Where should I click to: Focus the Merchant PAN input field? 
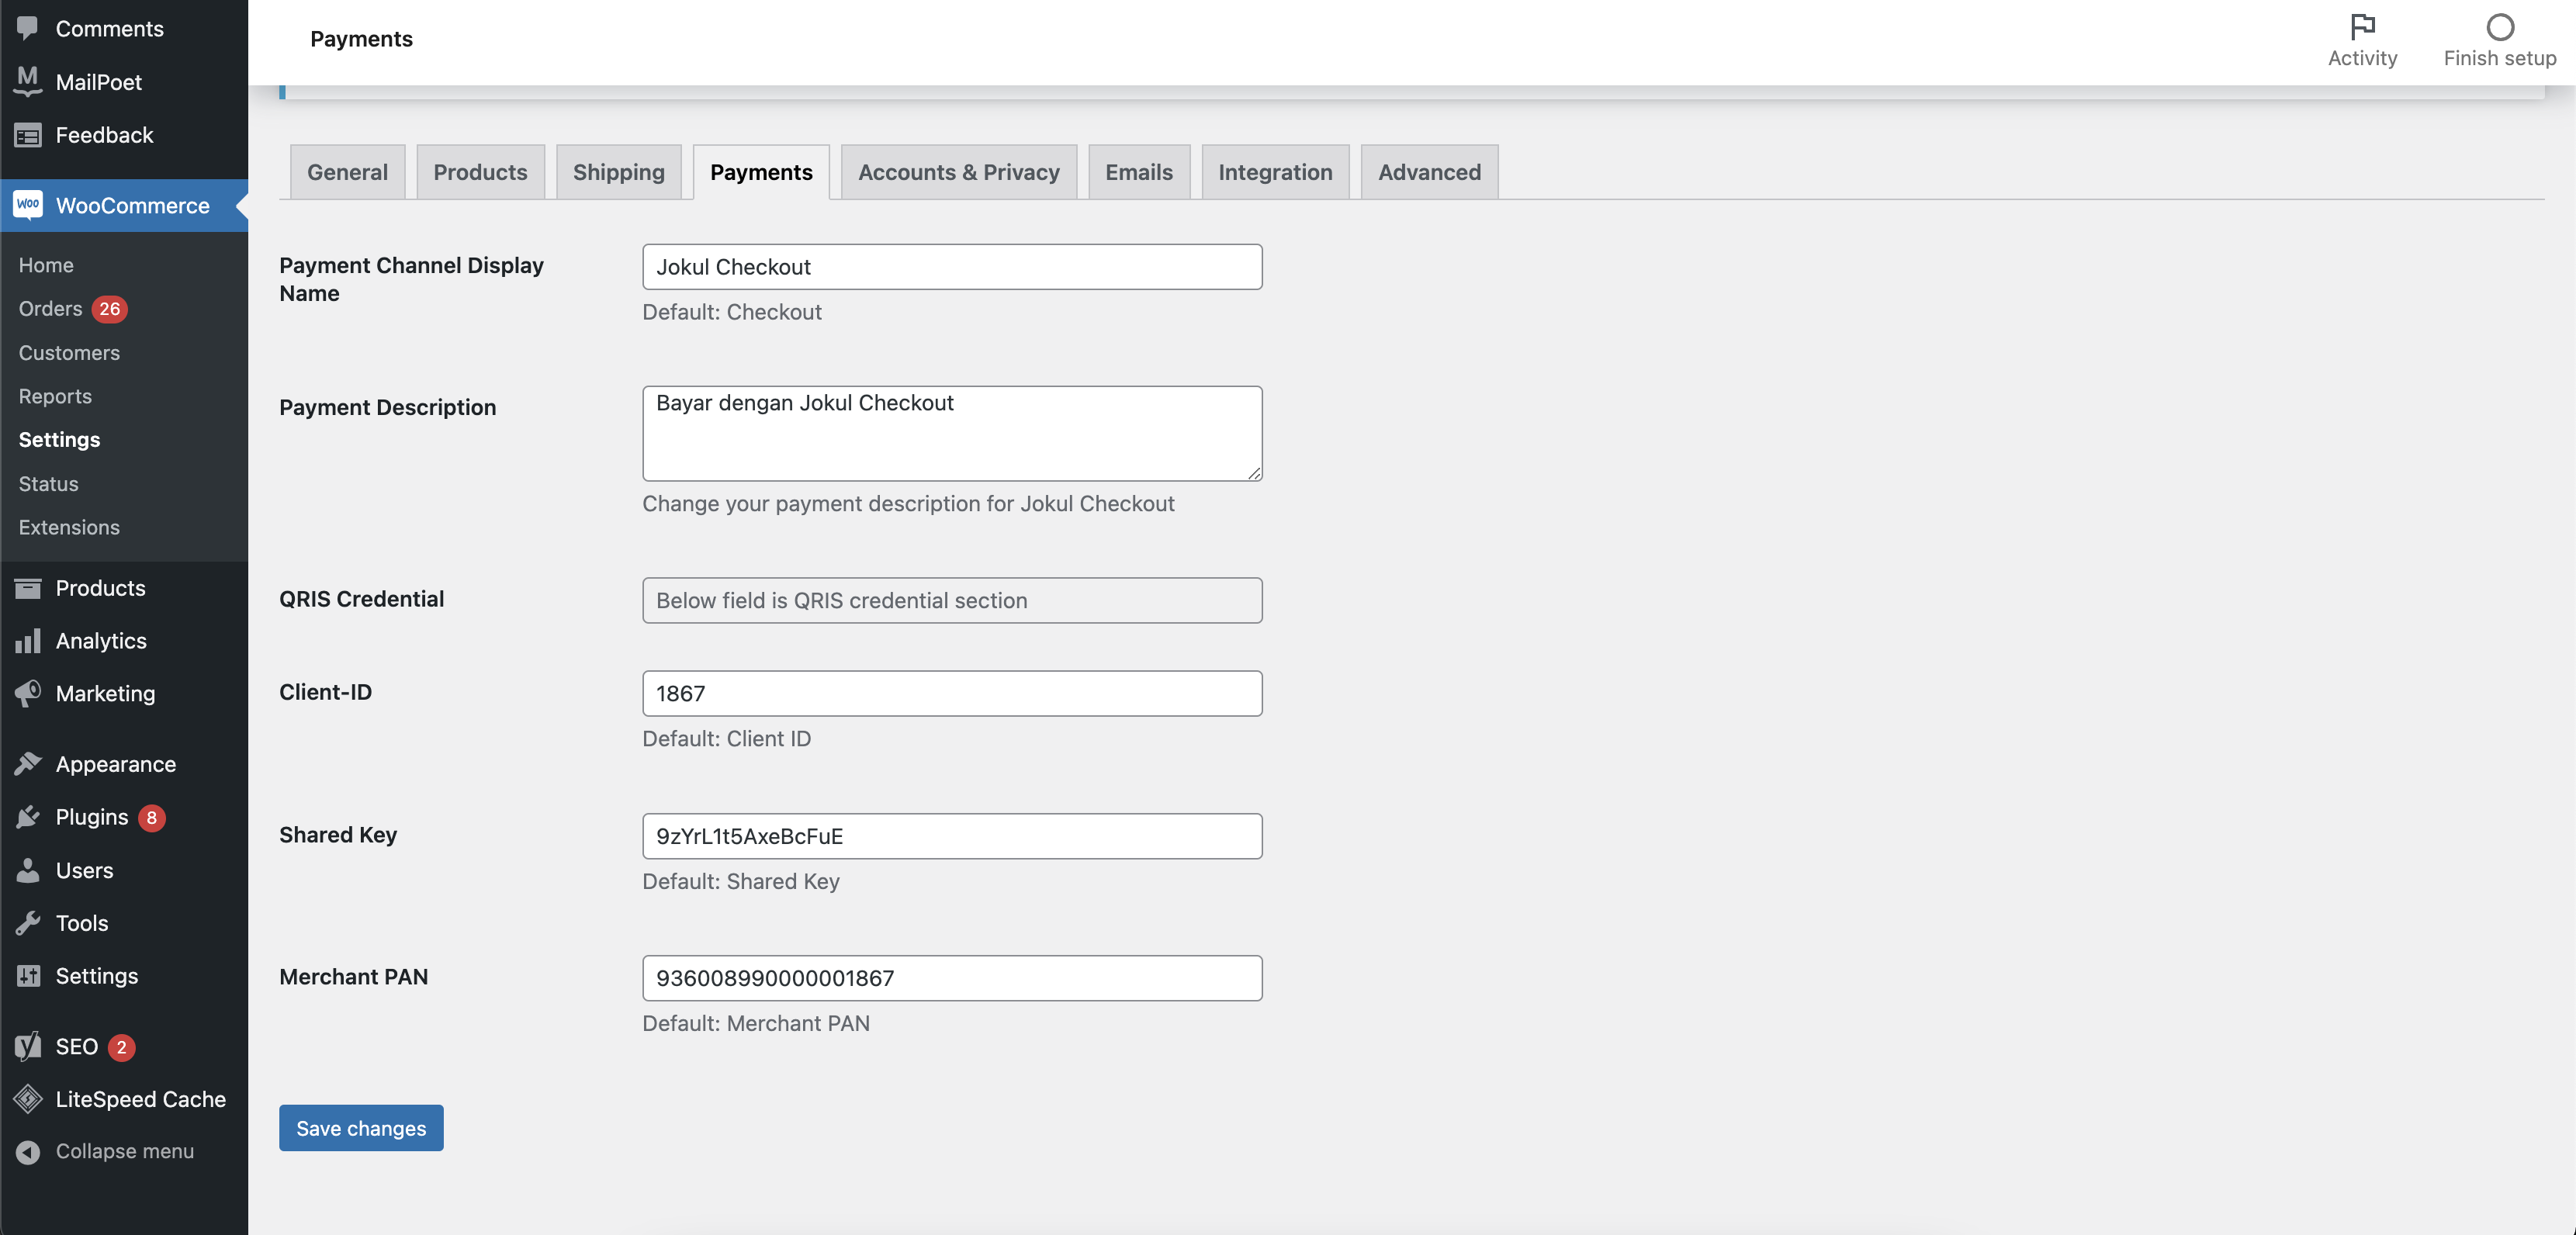pos(952,977)
